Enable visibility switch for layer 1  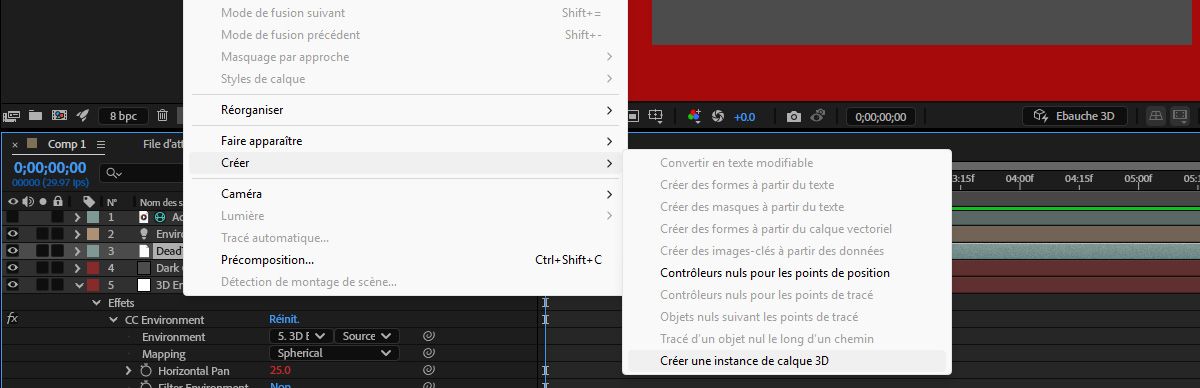(13, 216)
